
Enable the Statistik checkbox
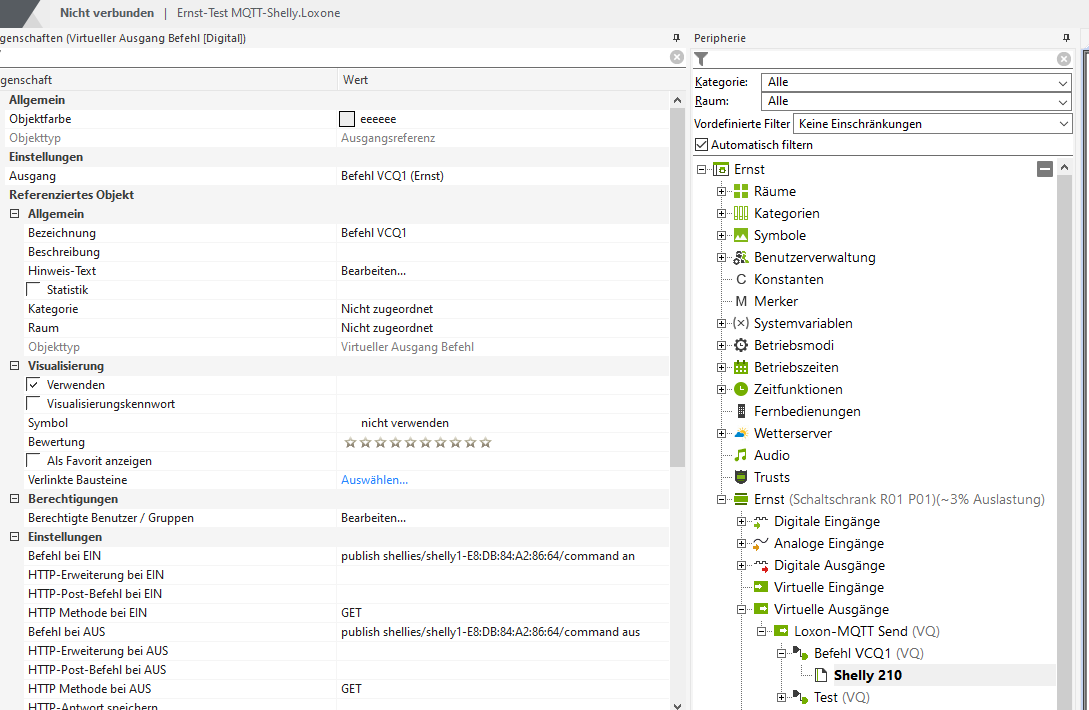pyautogui.click(x=34, y=290)
